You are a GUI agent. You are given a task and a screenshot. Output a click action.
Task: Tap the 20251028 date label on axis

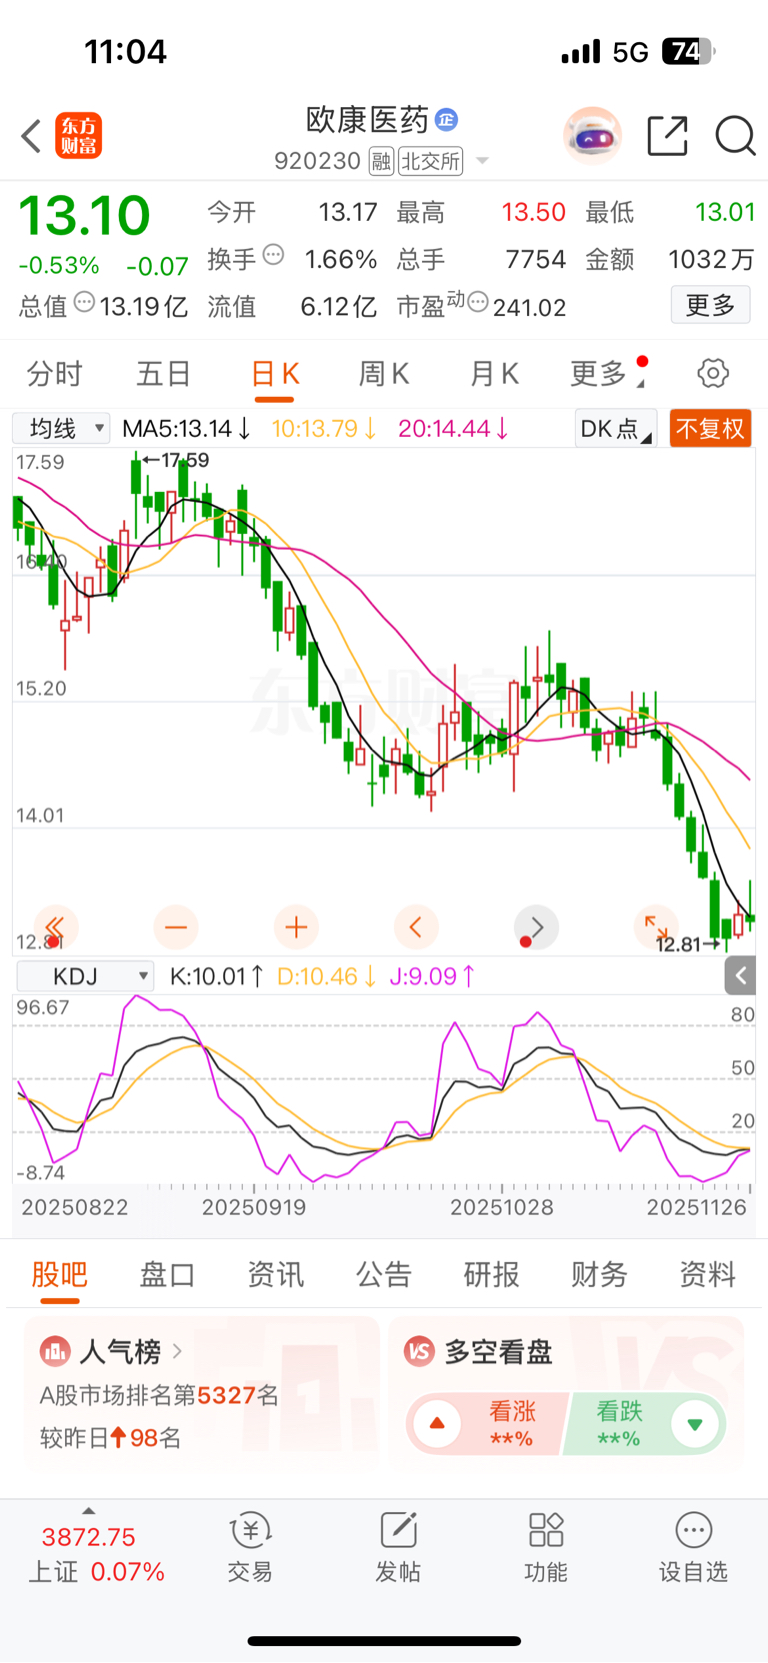[x=502, y=1207]
